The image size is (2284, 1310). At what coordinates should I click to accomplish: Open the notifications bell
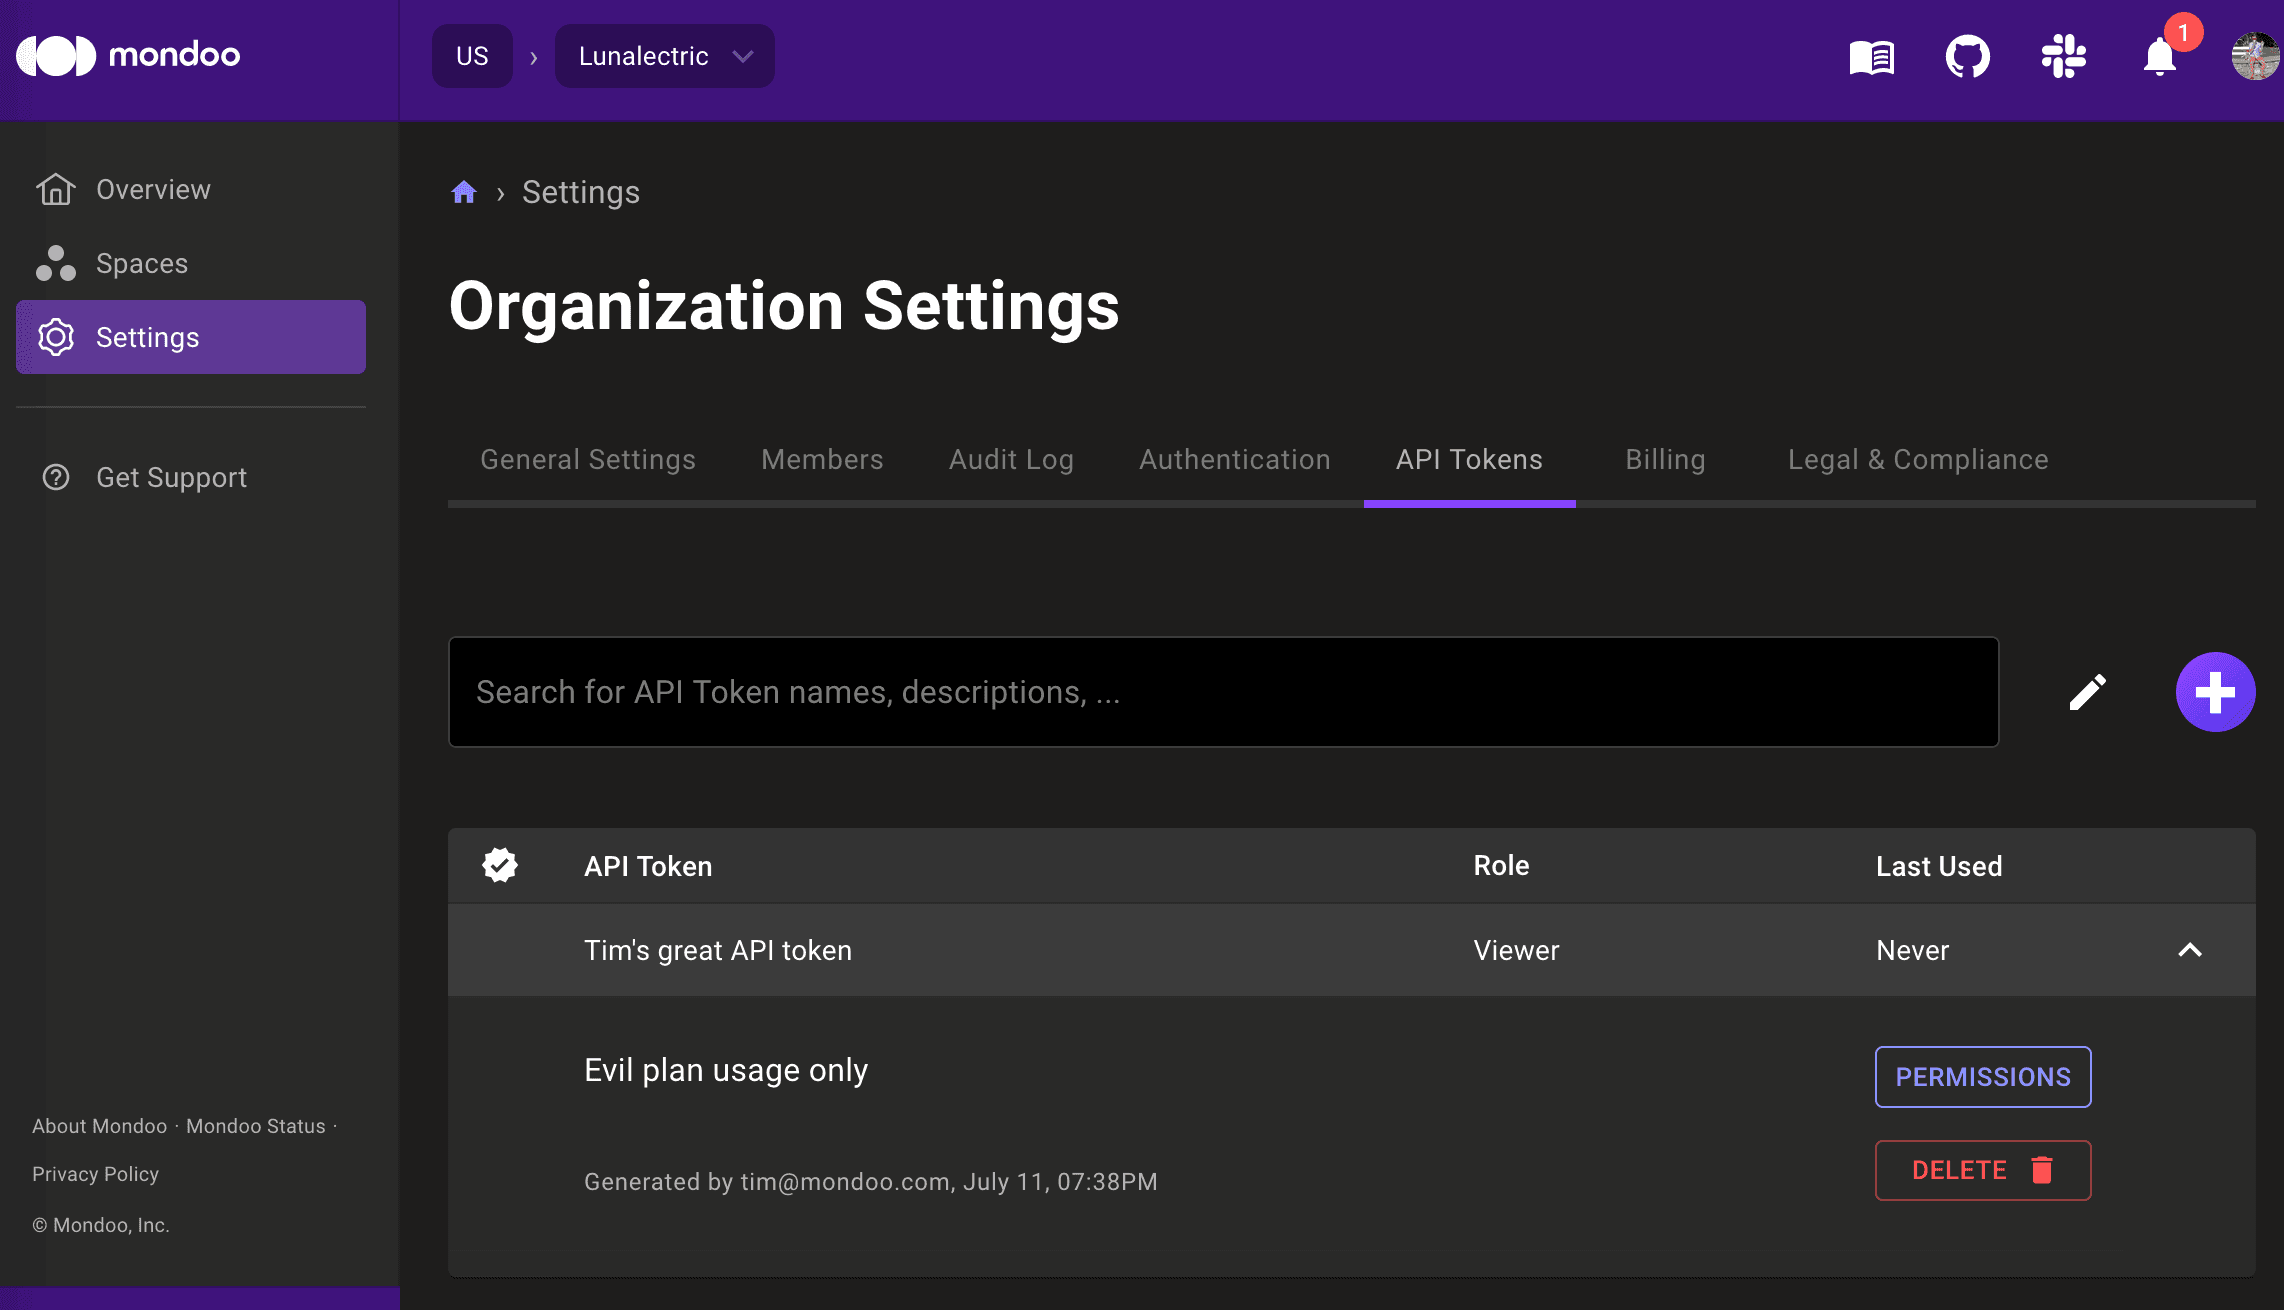2160,57
